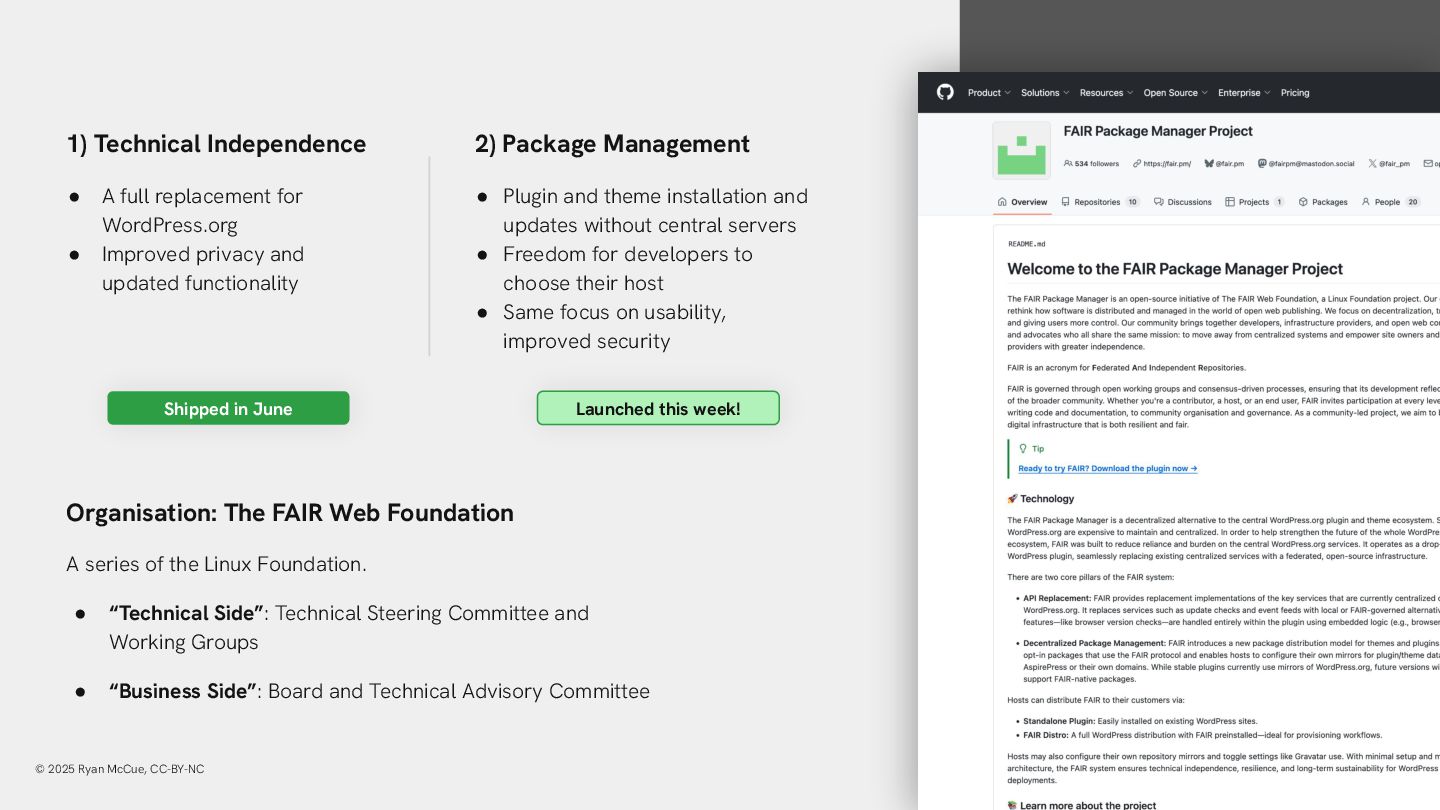The image size is (1440, 810).
Task: Click 'Learn more about the project' heading
Action: coord(1088,805)
